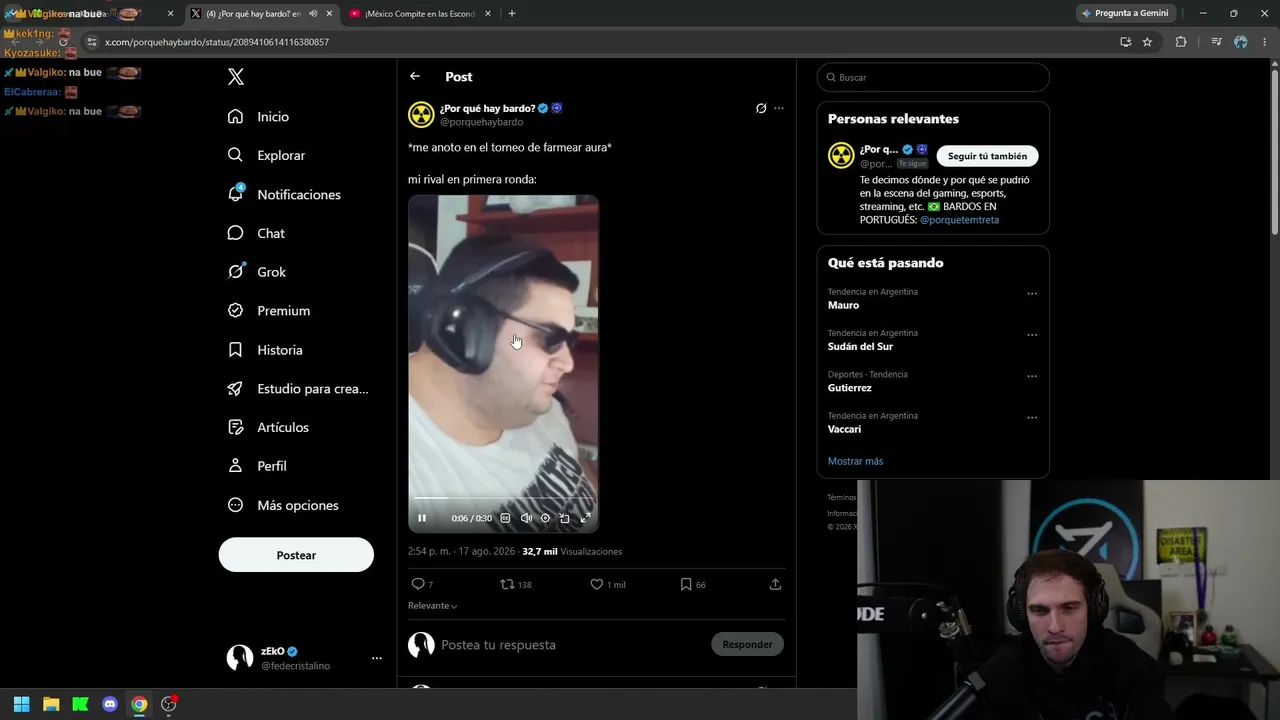1280x720 pixels.
Task: Open Explorar in the sidebar
Action: [267, 155]
